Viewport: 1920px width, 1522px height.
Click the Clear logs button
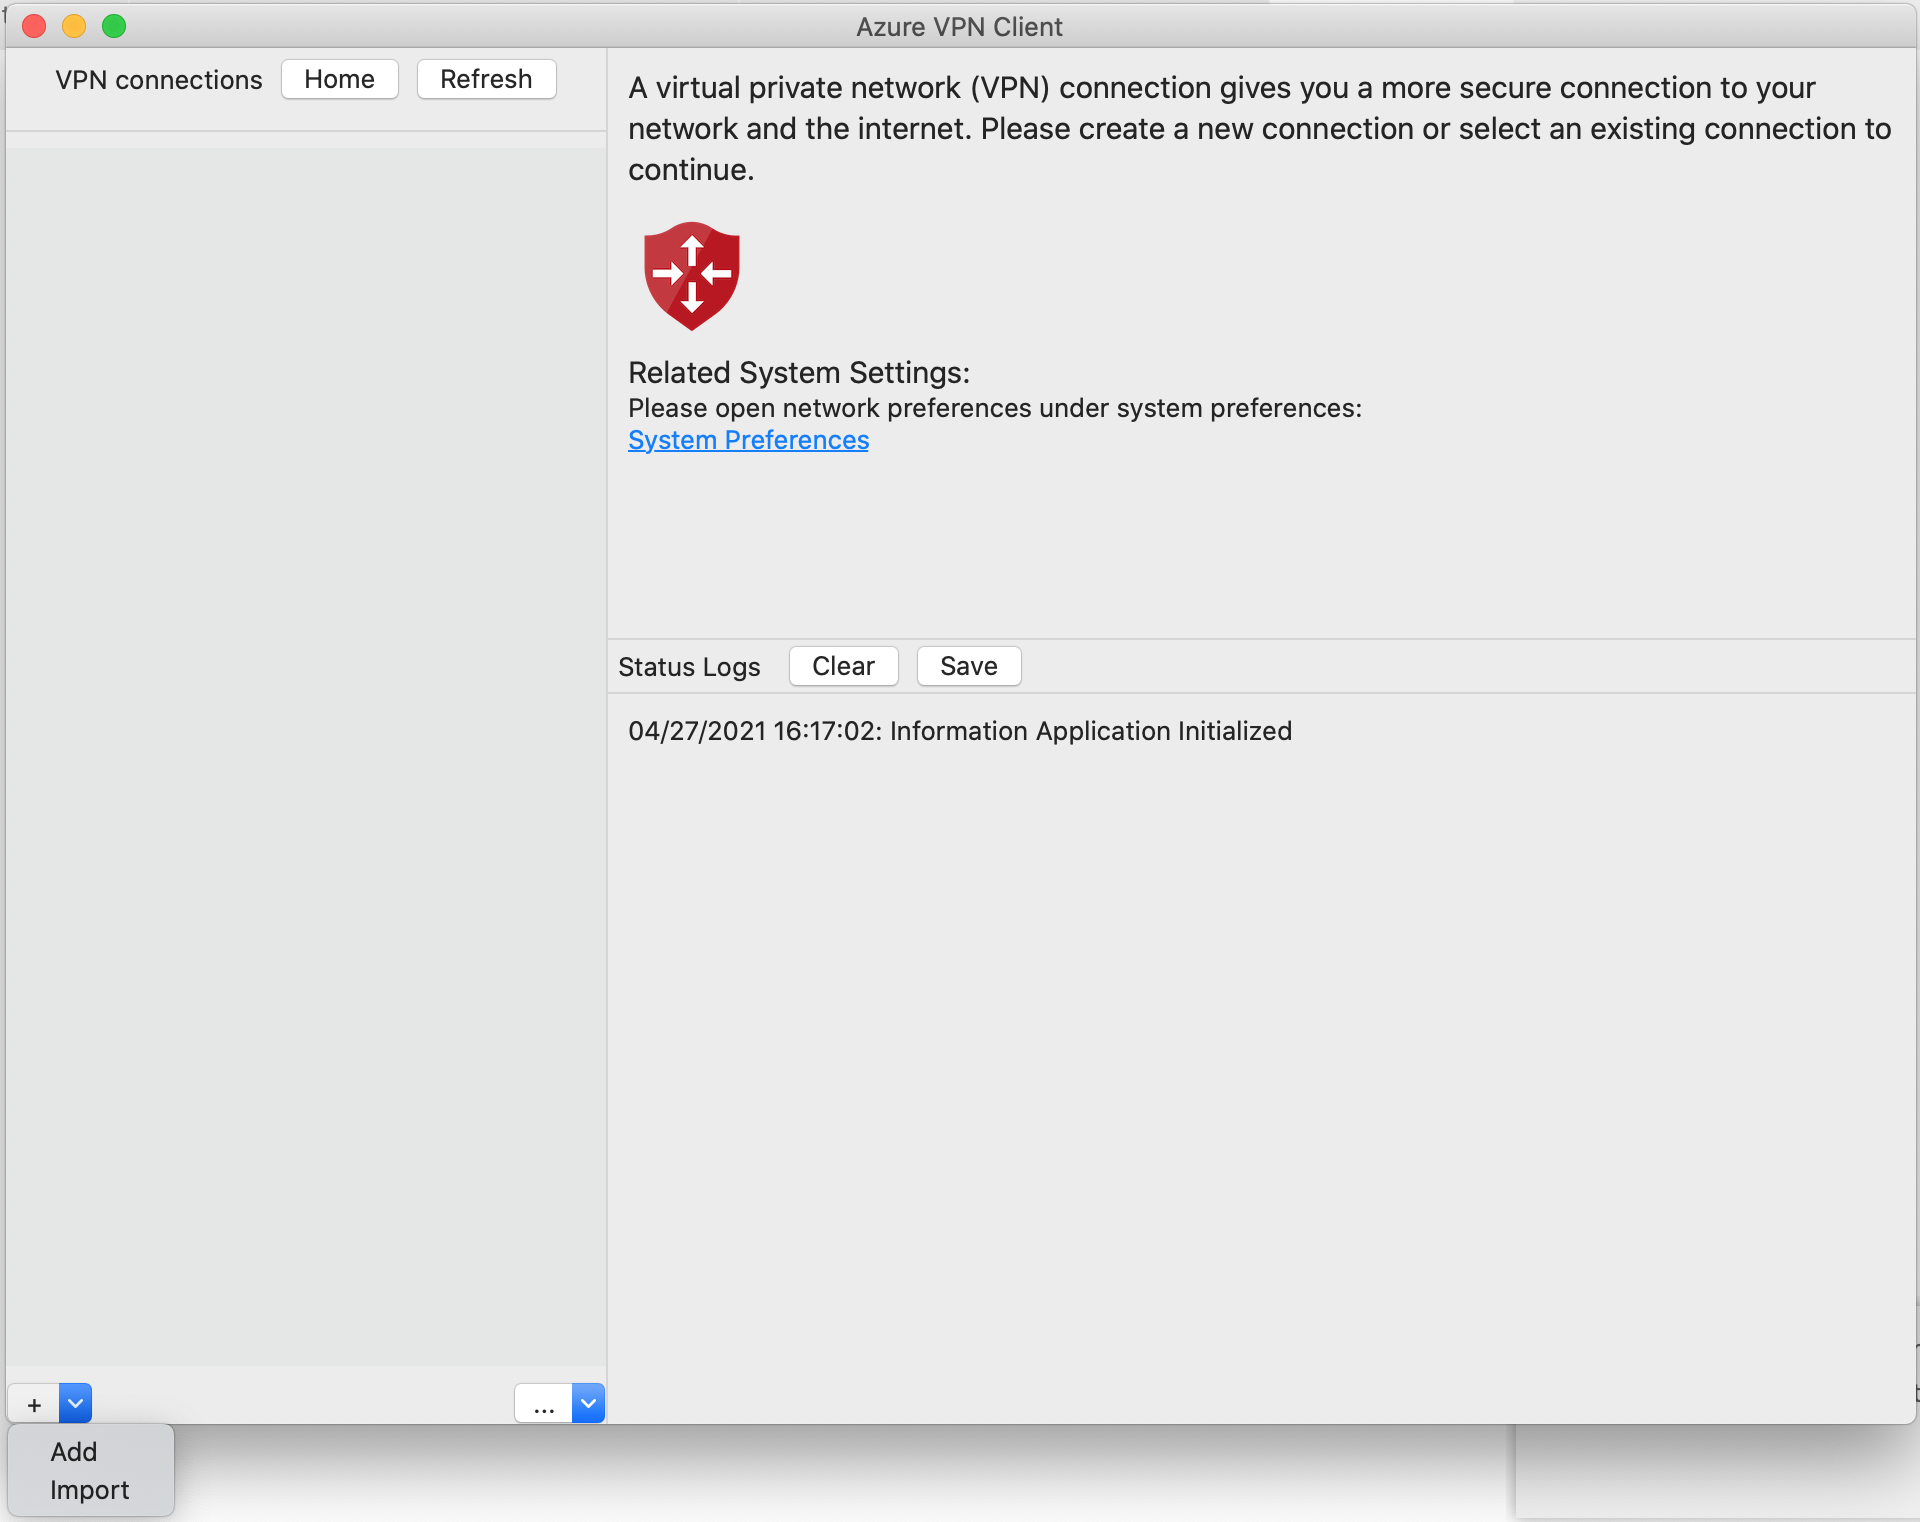tap(843, 665)
